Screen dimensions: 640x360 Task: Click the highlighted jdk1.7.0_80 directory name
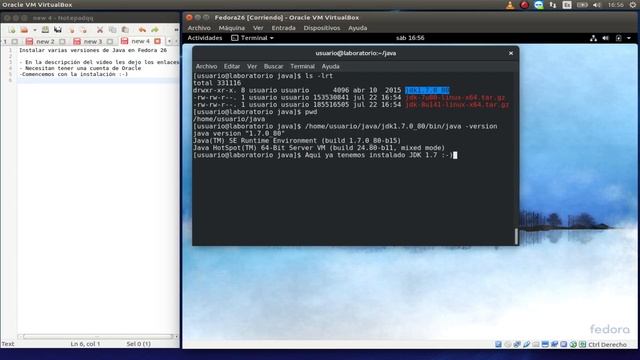point(427,90)
